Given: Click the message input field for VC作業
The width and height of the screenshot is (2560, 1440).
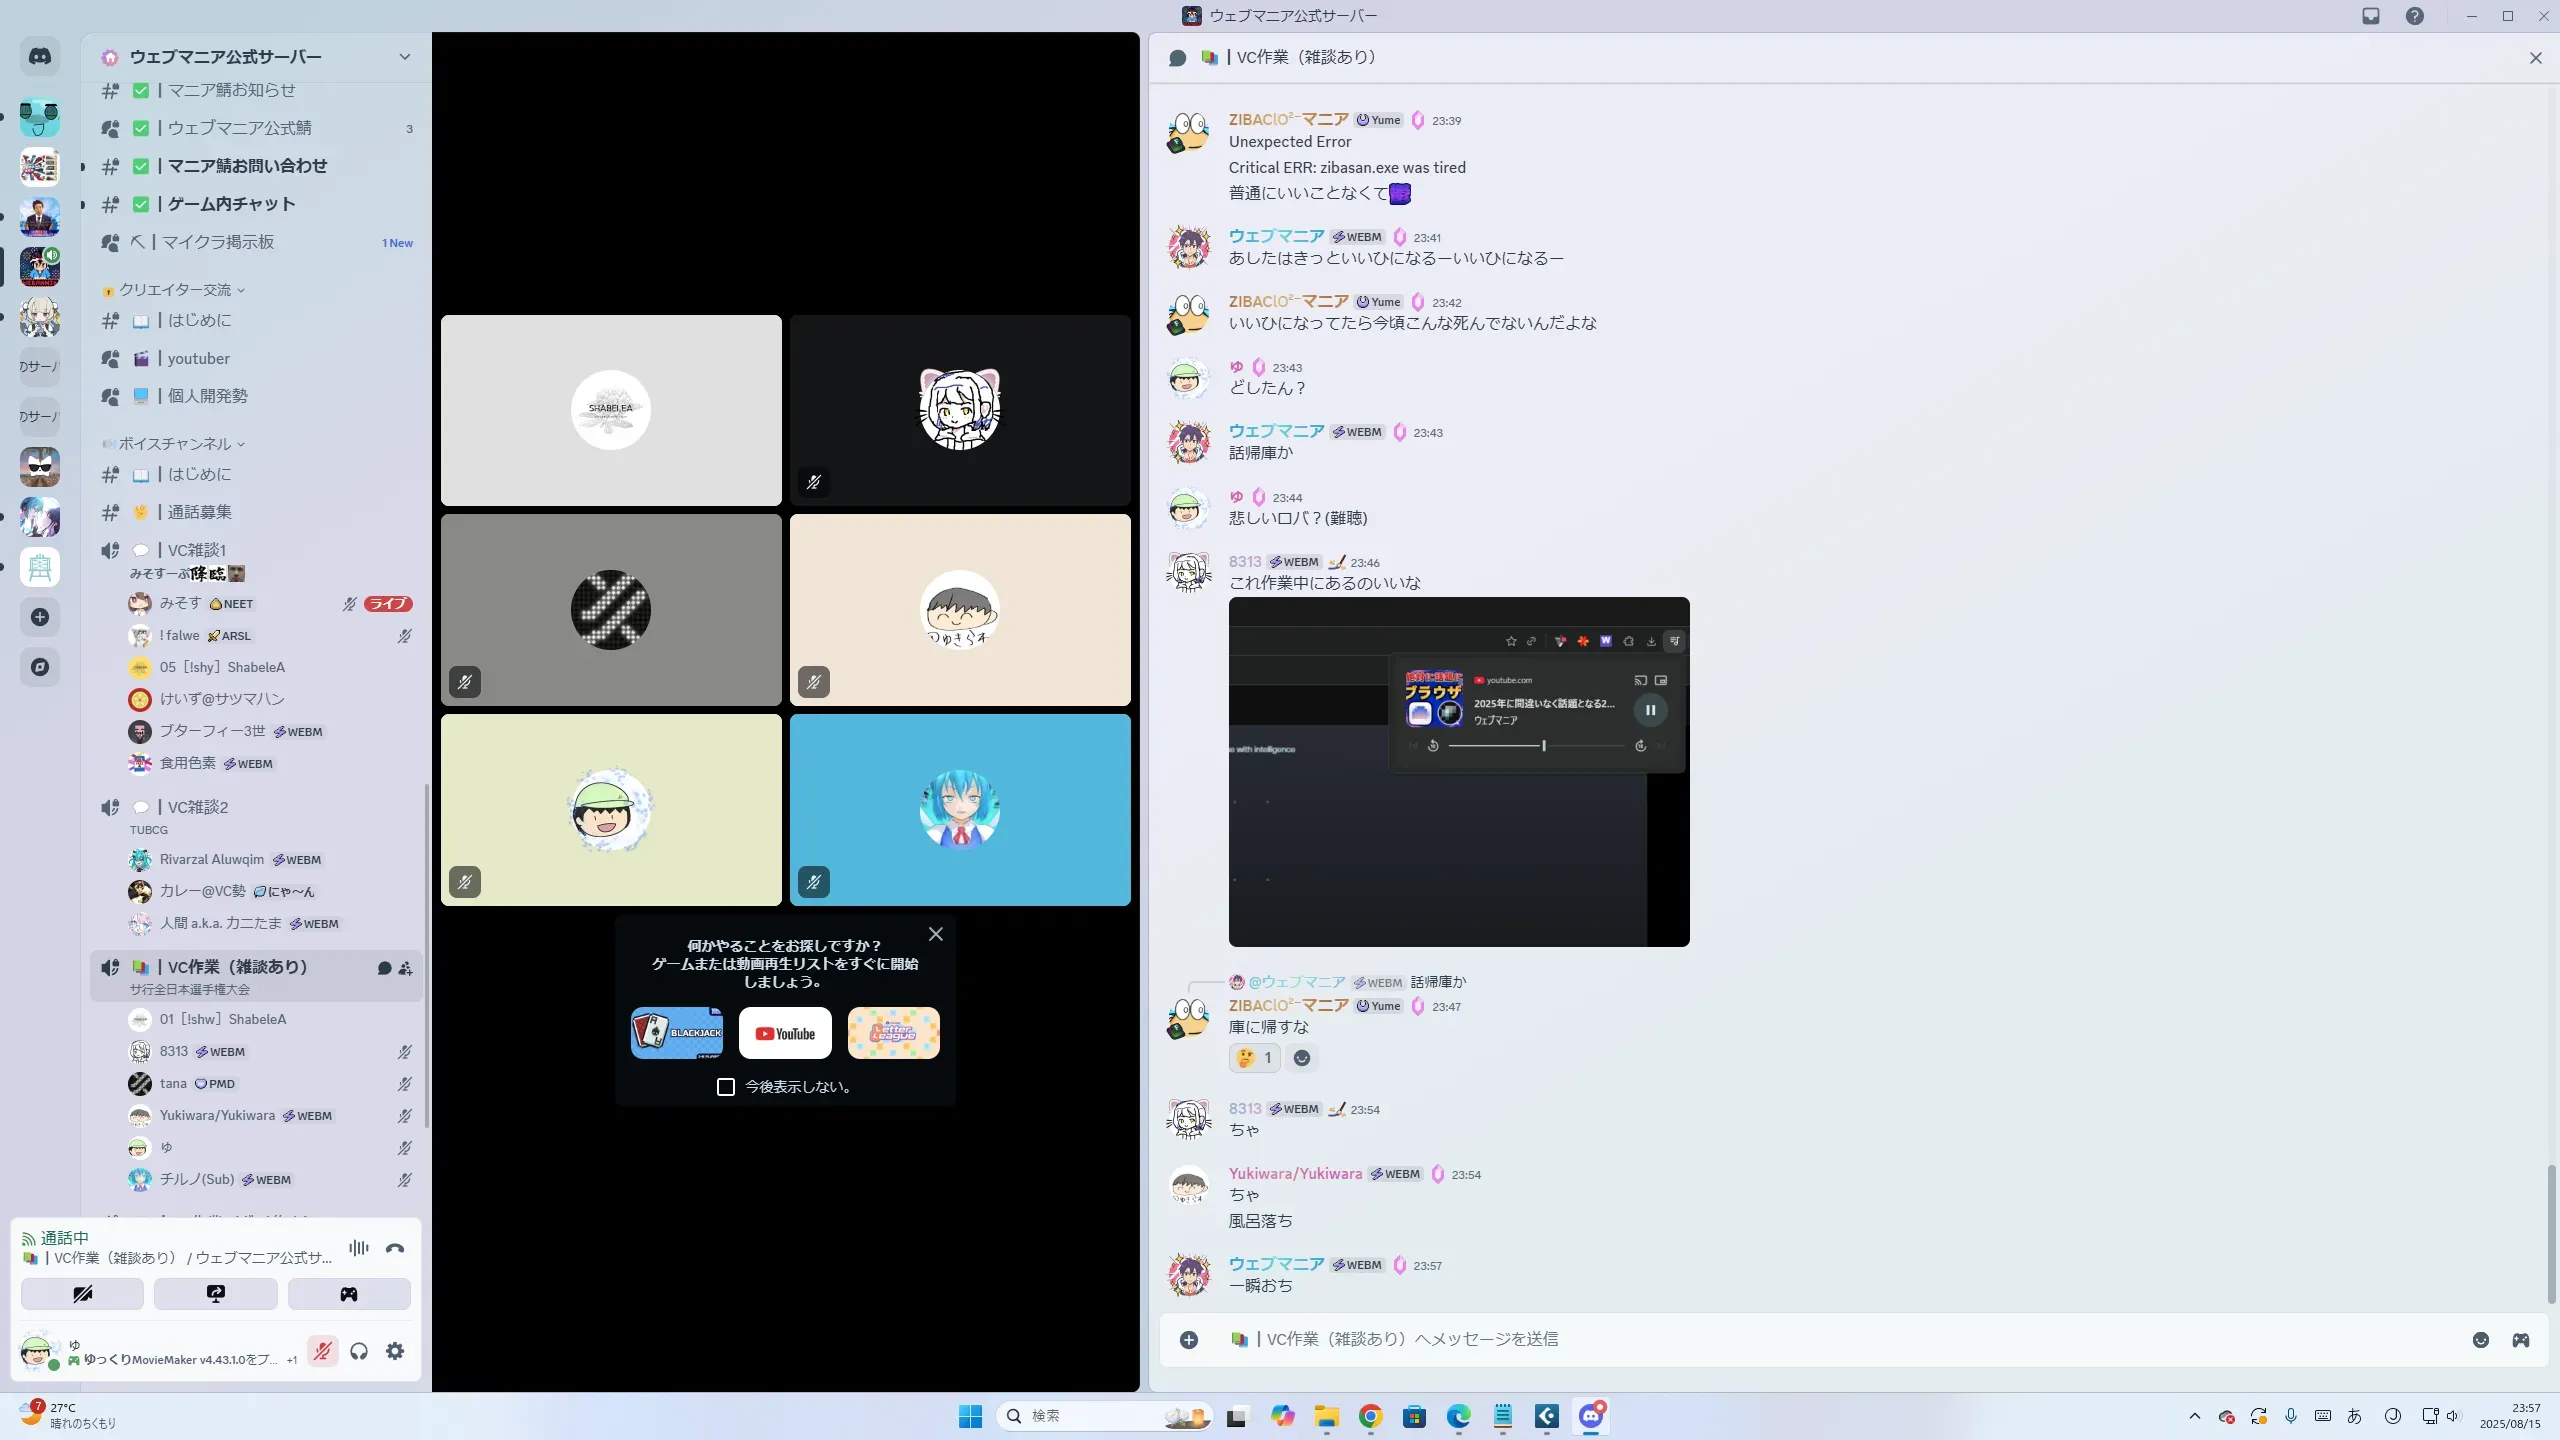Looking at the screenshot, I should click(x=1800, y=1339).
